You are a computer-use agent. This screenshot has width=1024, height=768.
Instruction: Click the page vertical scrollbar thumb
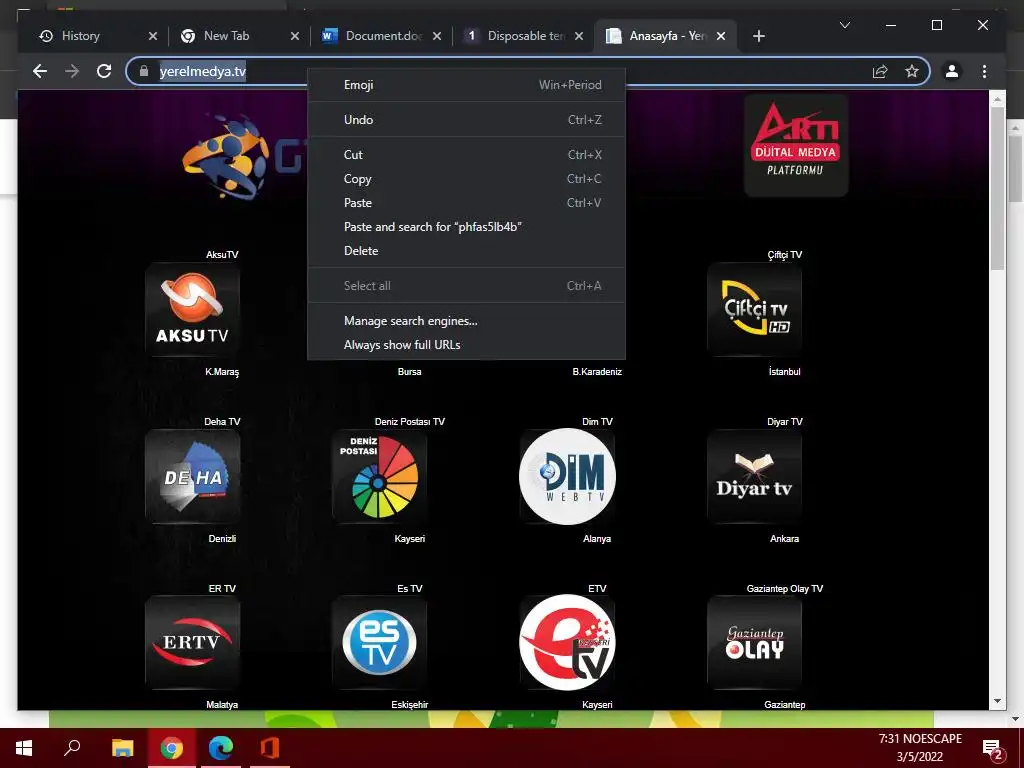(997, 188)
